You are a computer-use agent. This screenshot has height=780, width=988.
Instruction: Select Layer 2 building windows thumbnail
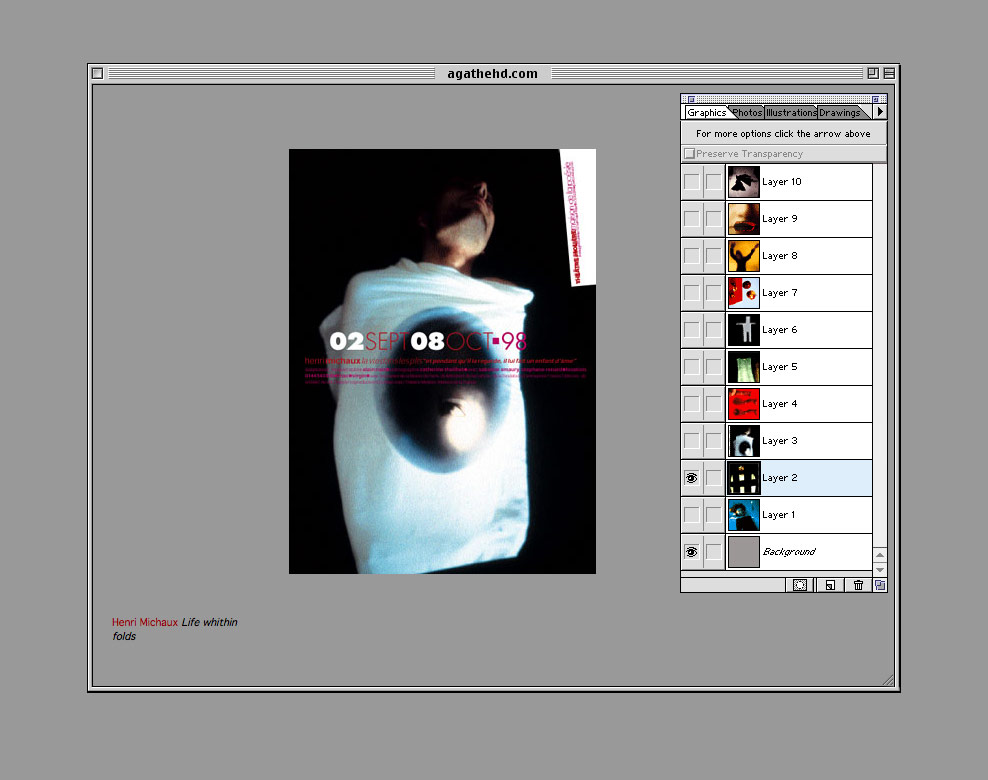click(744, 478)
